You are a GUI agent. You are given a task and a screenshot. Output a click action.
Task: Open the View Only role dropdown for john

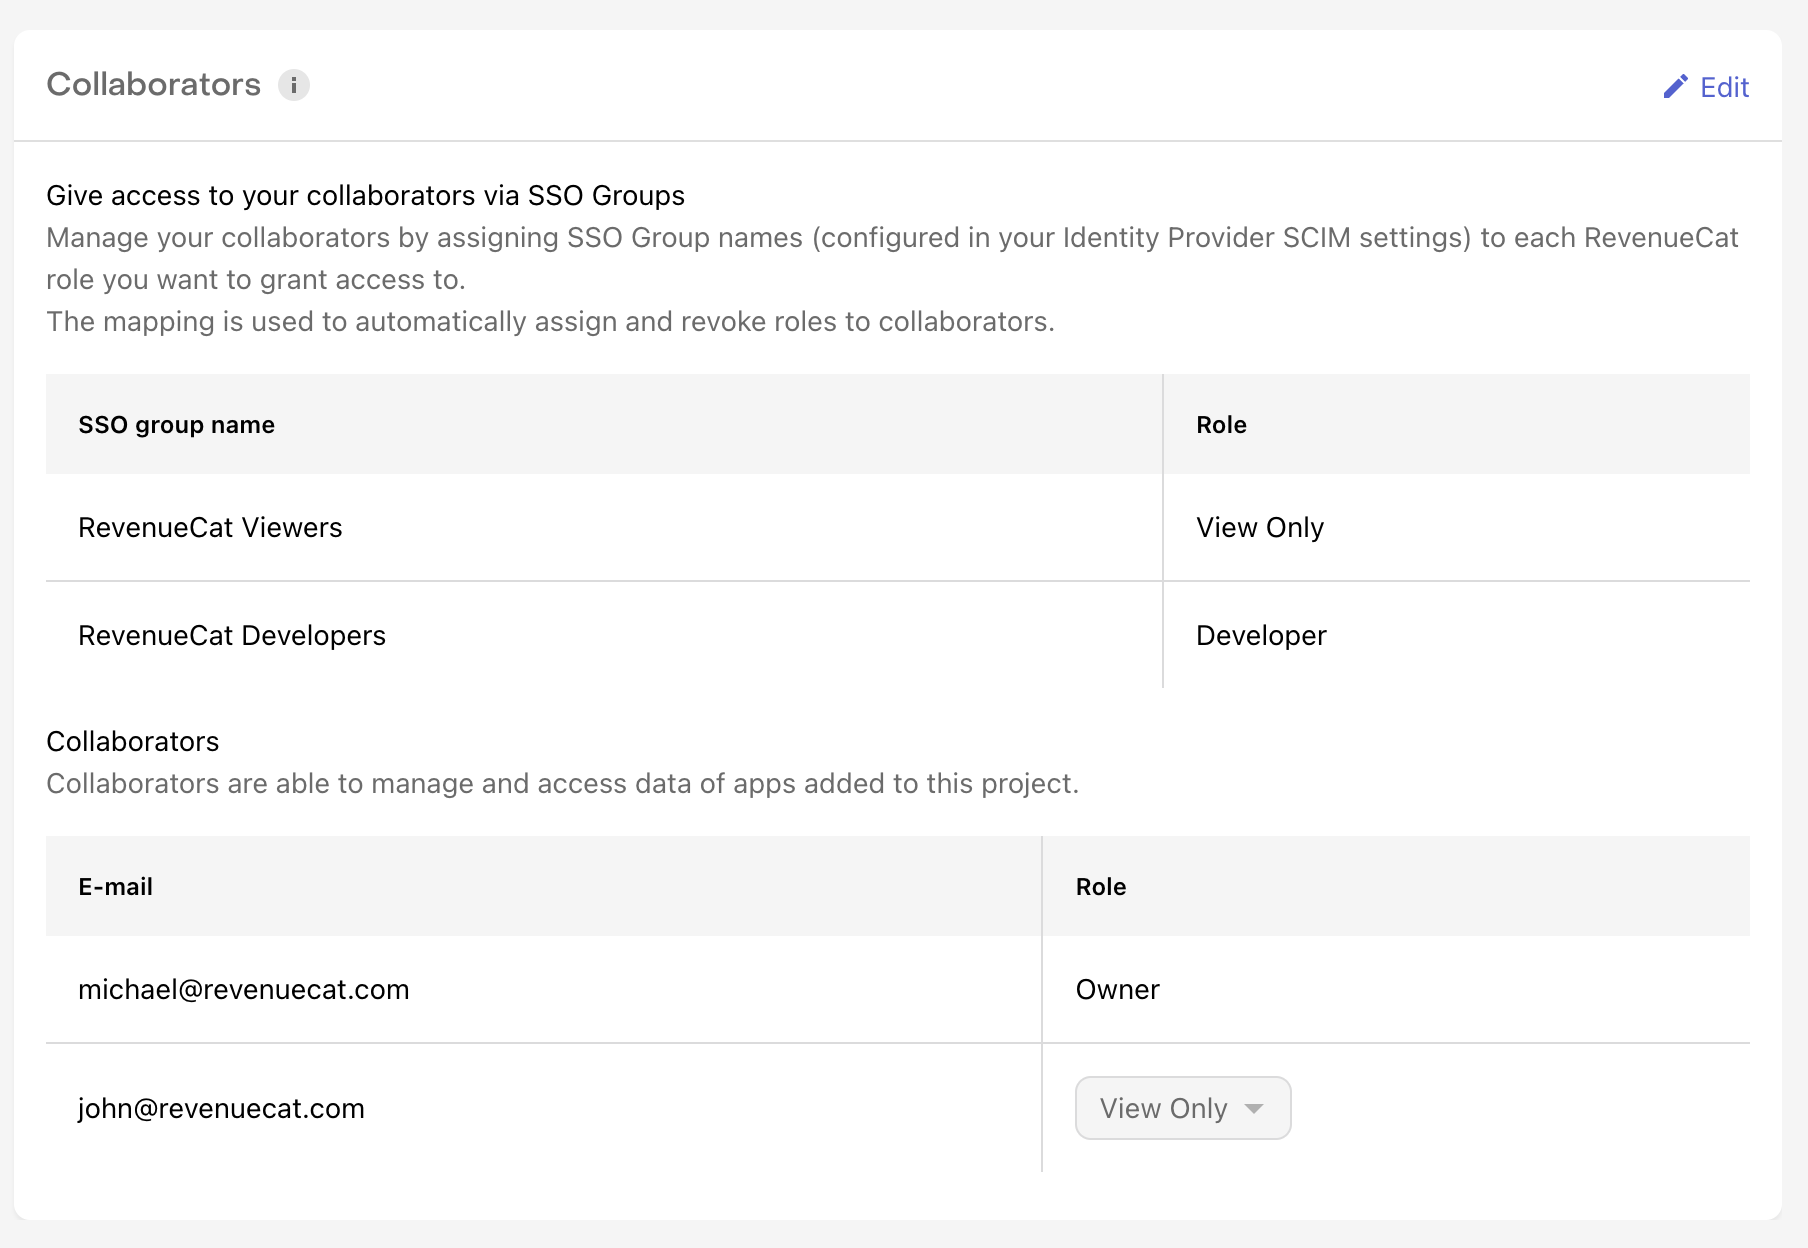pos(1183,1108)
